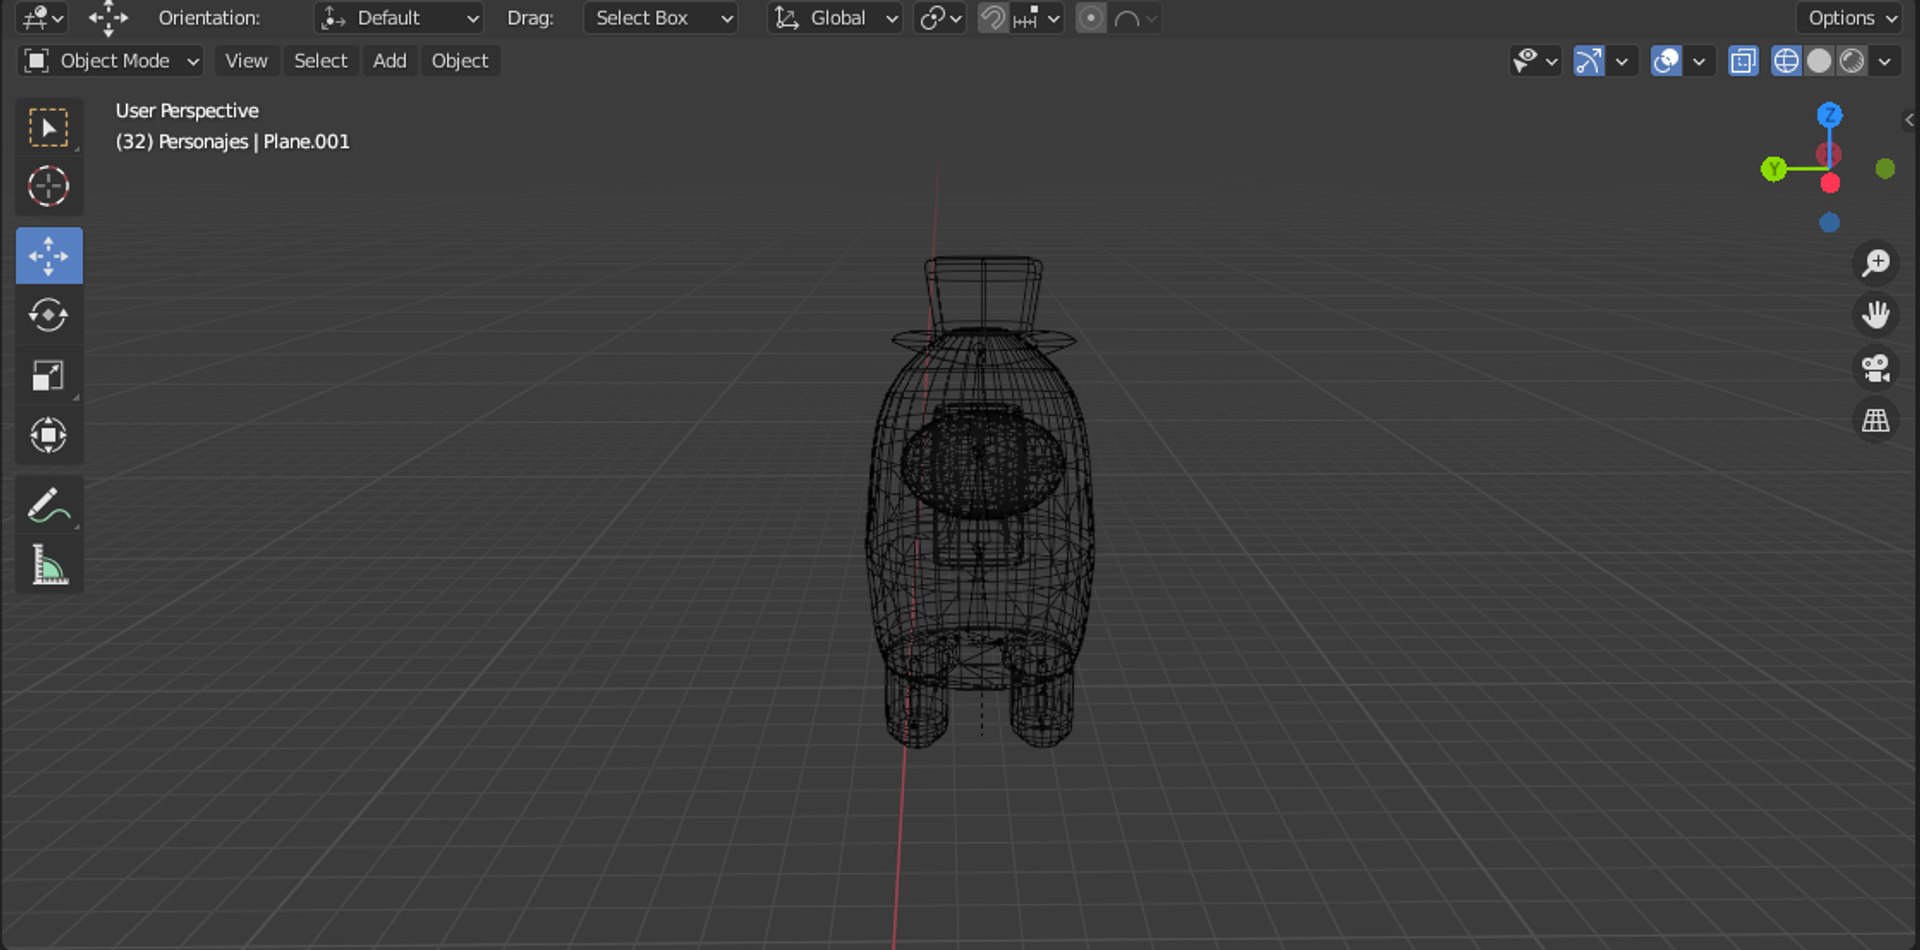Viewport: 1920px width, 950px height.
Task: Open the Drag Select Box dropdown
Action: pyautogui.click(x=660, y=18)
